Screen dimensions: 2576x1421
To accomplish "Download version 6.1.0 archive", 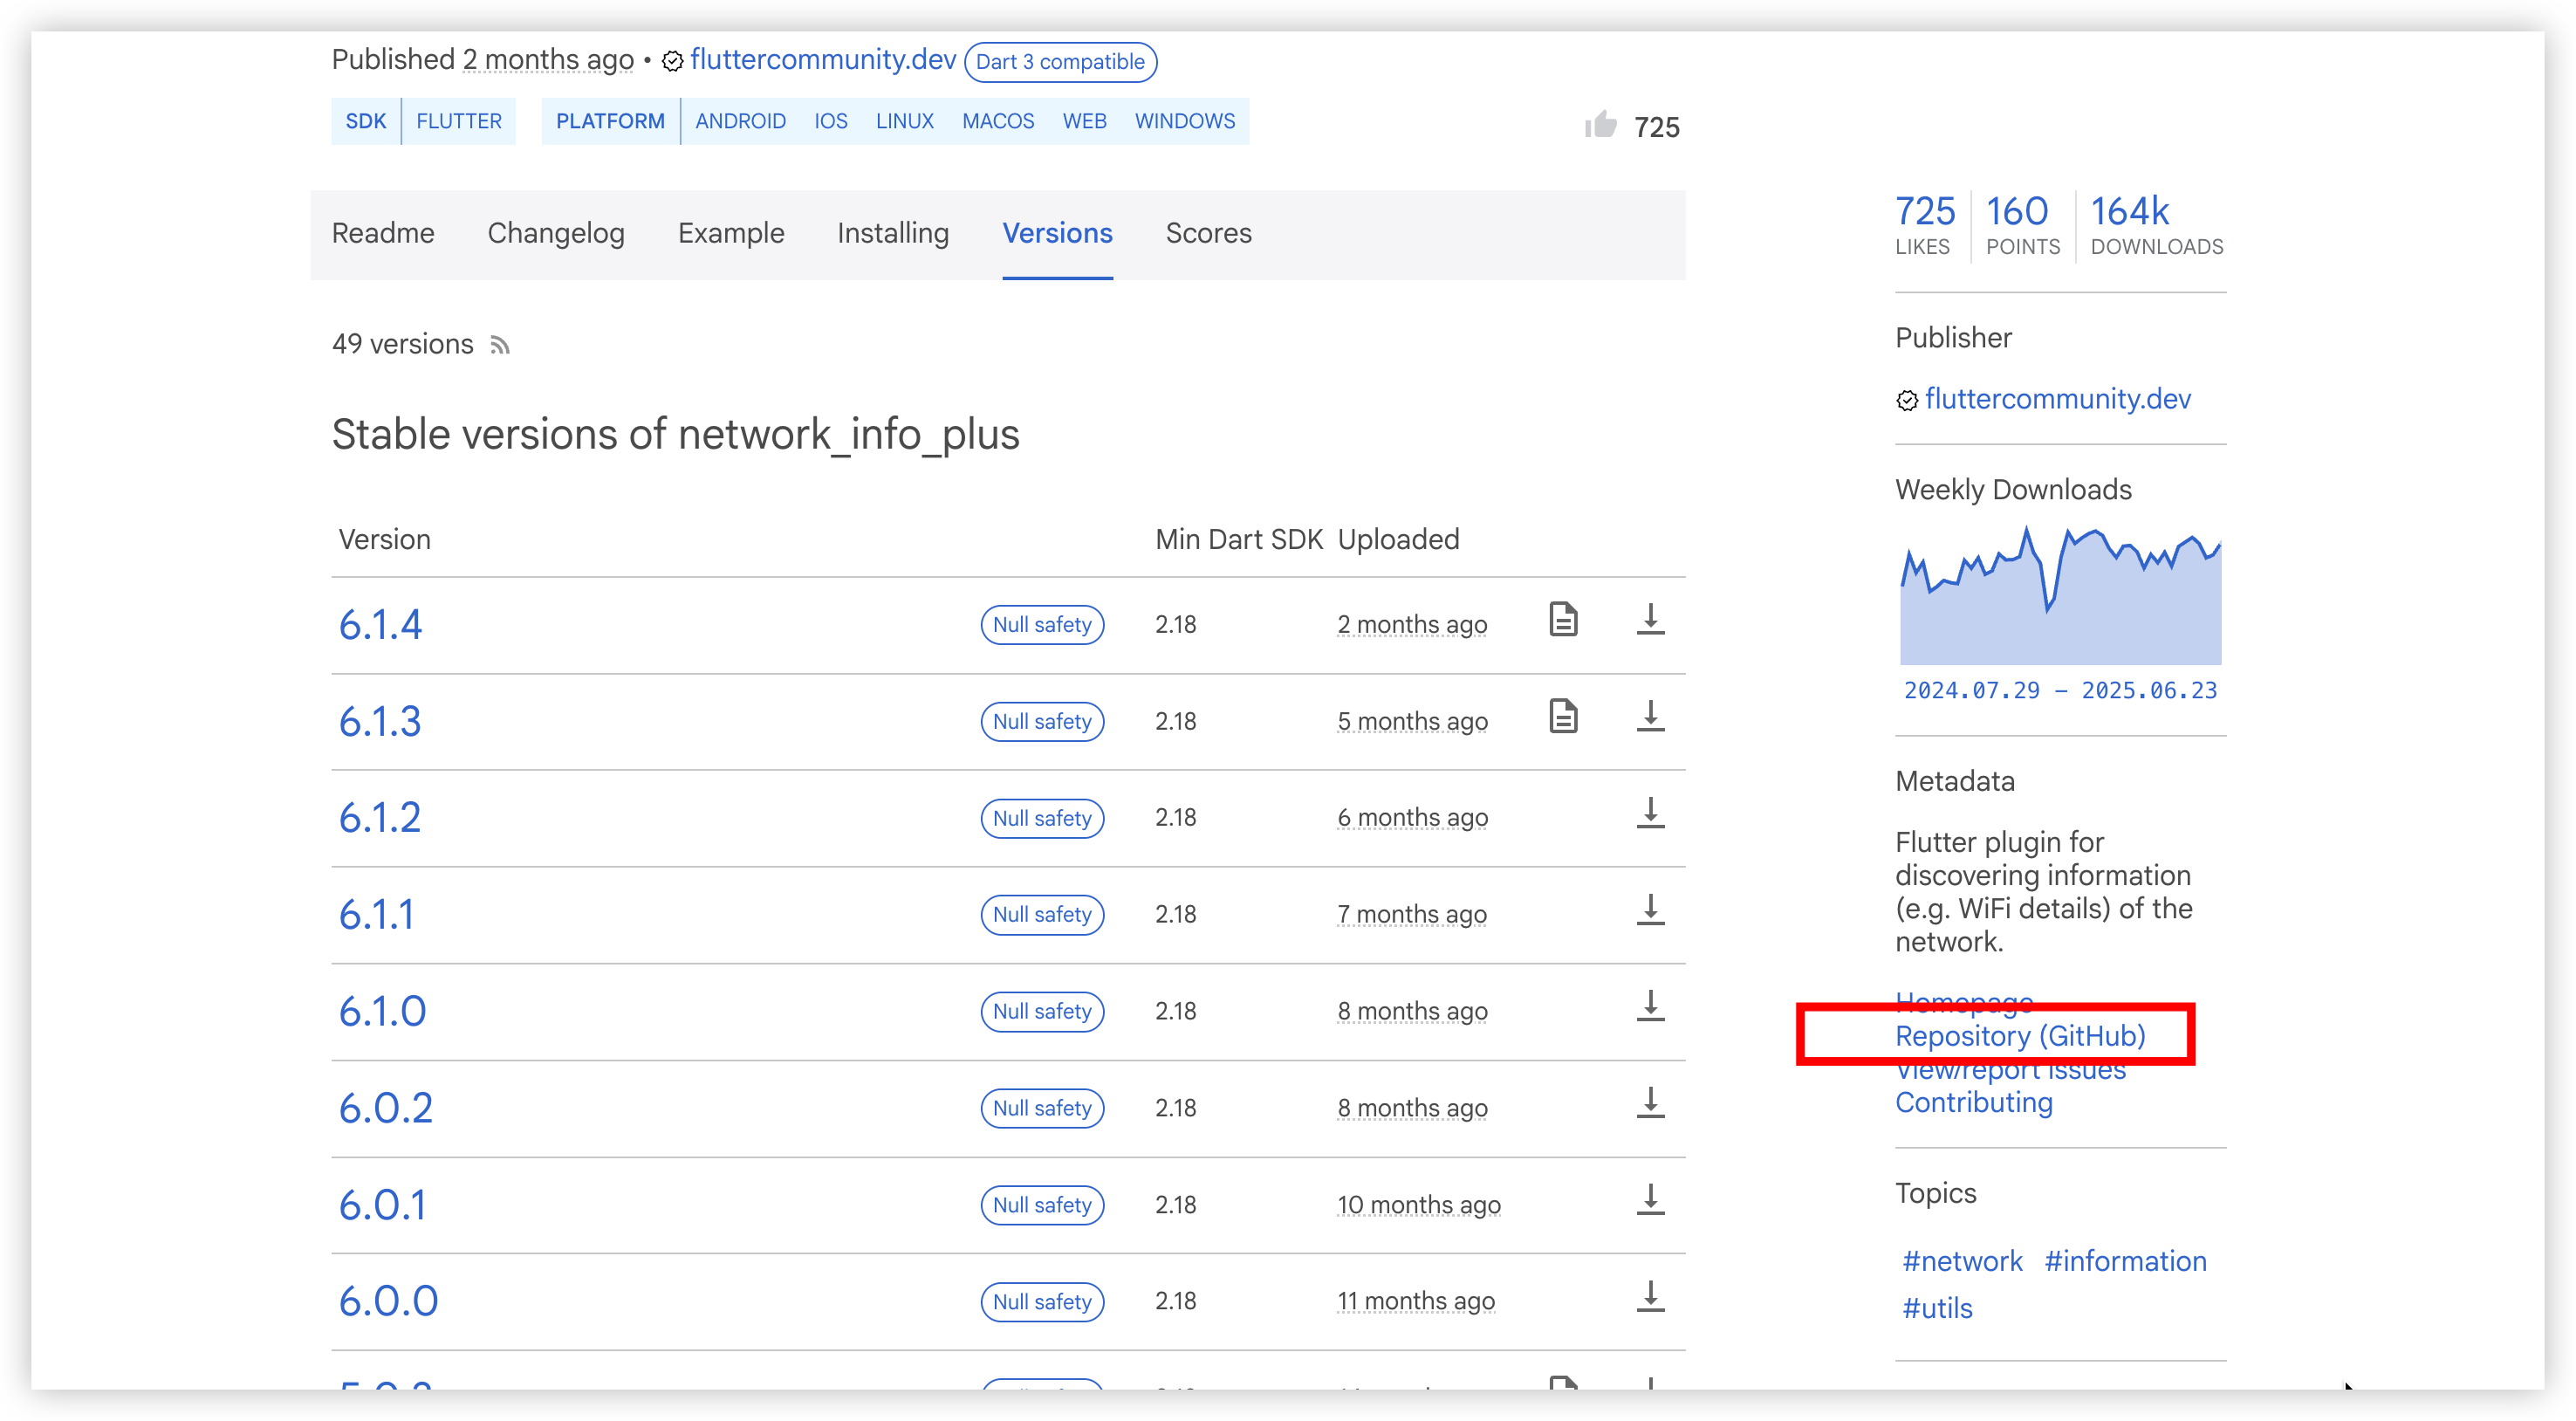I will pyautogui.click(x=1650, y=1007).
